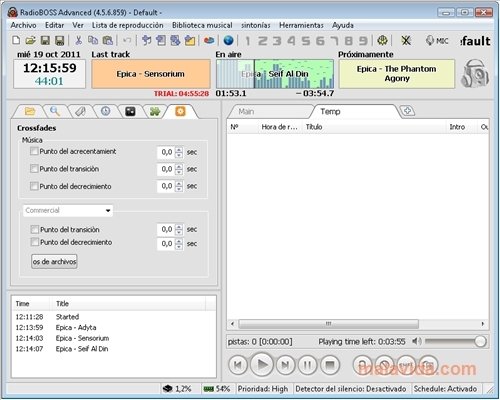This screenshot has height=400, width=500.
Task: Save the playlist with the first floppy disk icon
Action: pyautogui.click(x=45, y=41)
